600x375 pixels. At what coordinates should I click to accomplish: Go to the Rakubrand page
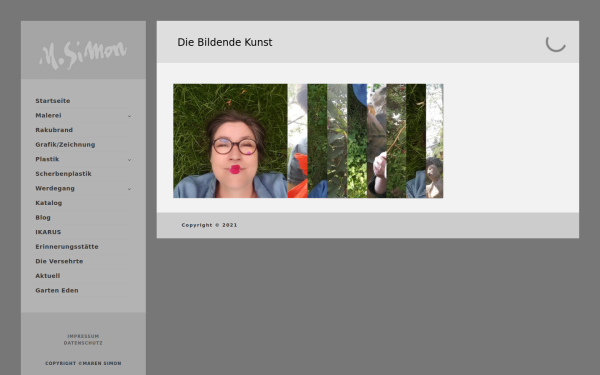(54, 130)
